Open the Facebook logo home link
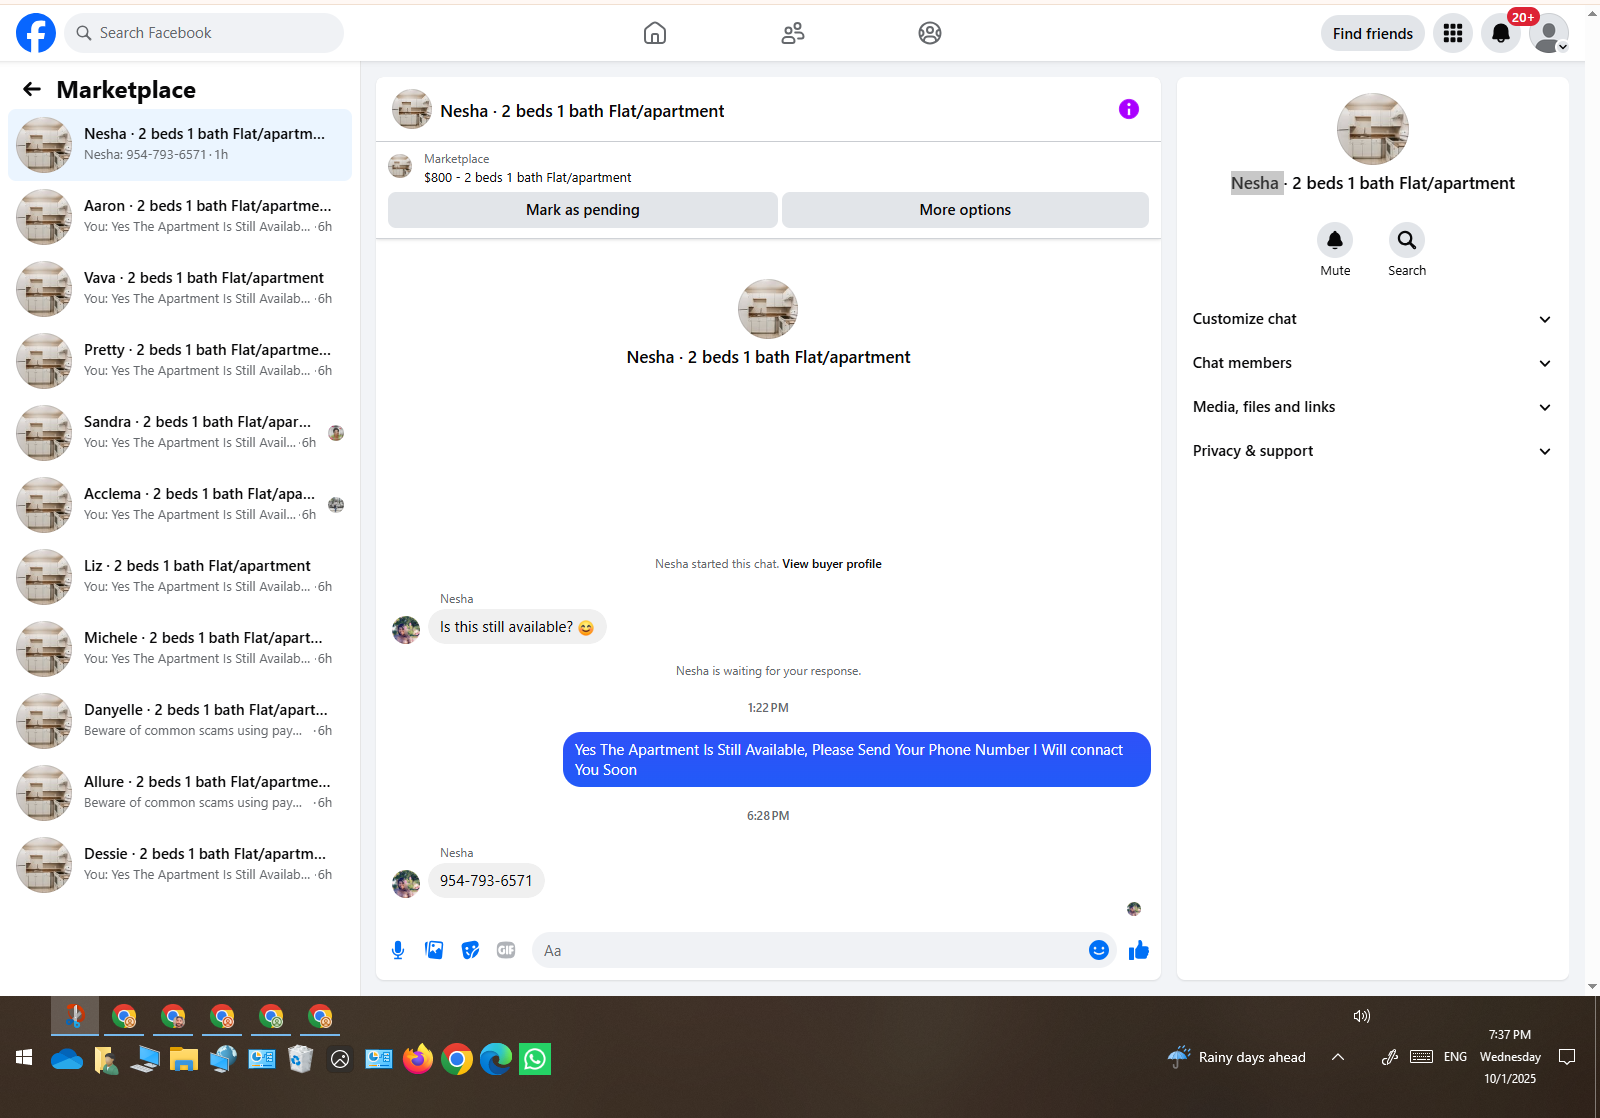This screenshot has height=1118, width=1600. click(x=36, y=33)
